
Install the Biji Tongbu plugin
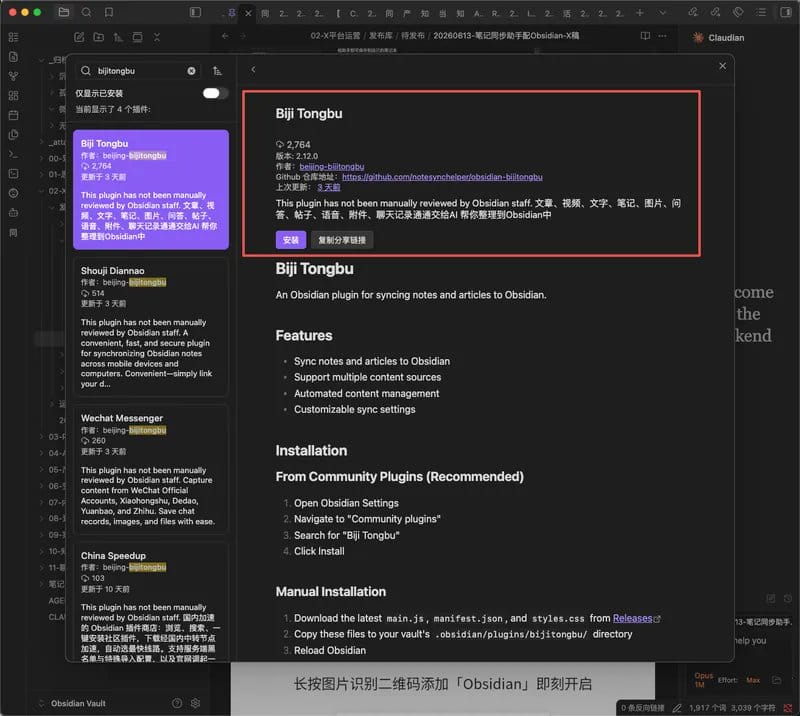pyautogui.click(x=291, y=240)
